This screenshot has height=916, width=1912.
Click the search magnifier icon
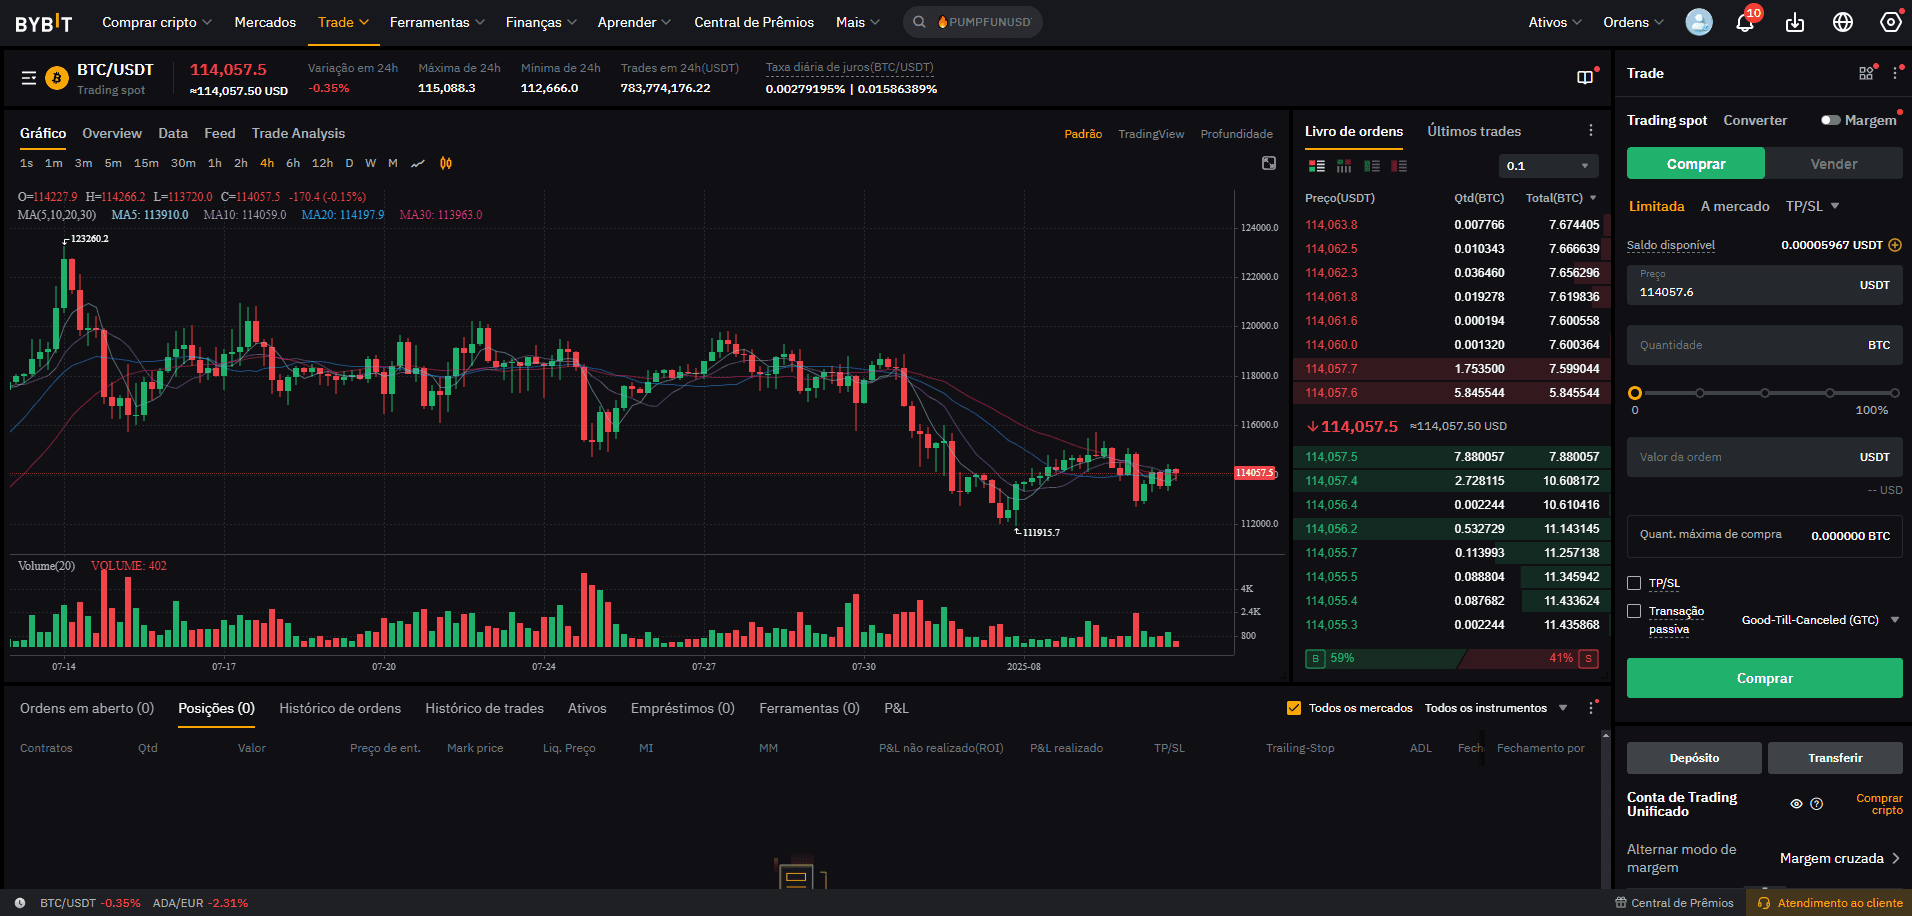[x=919, y=22]
